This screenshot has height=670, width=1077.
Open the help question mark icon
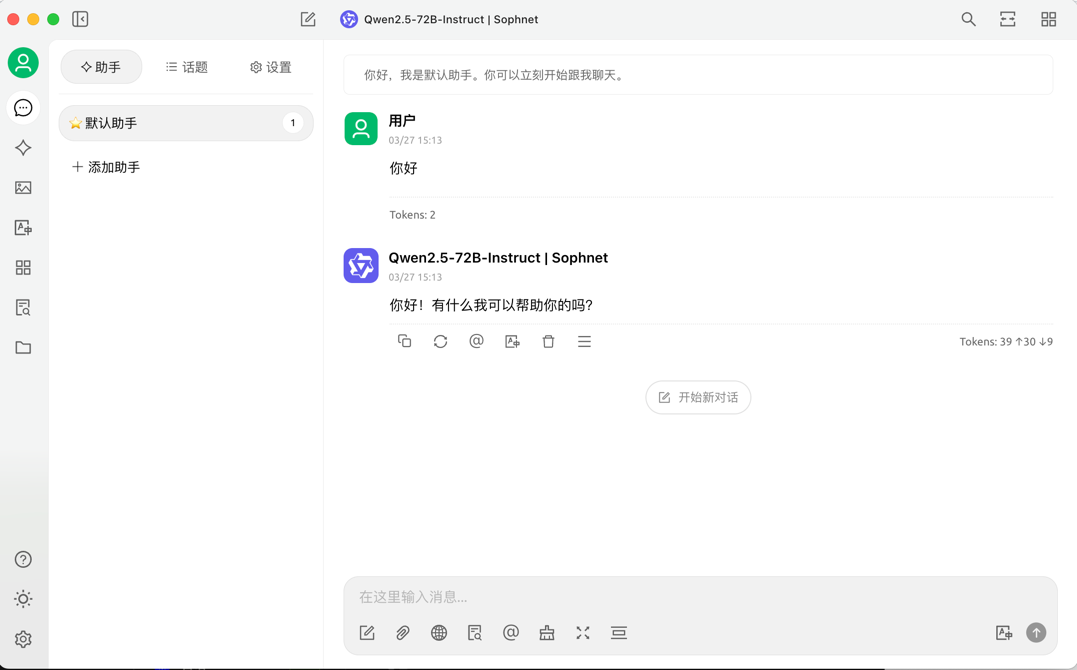click(23, 559)
